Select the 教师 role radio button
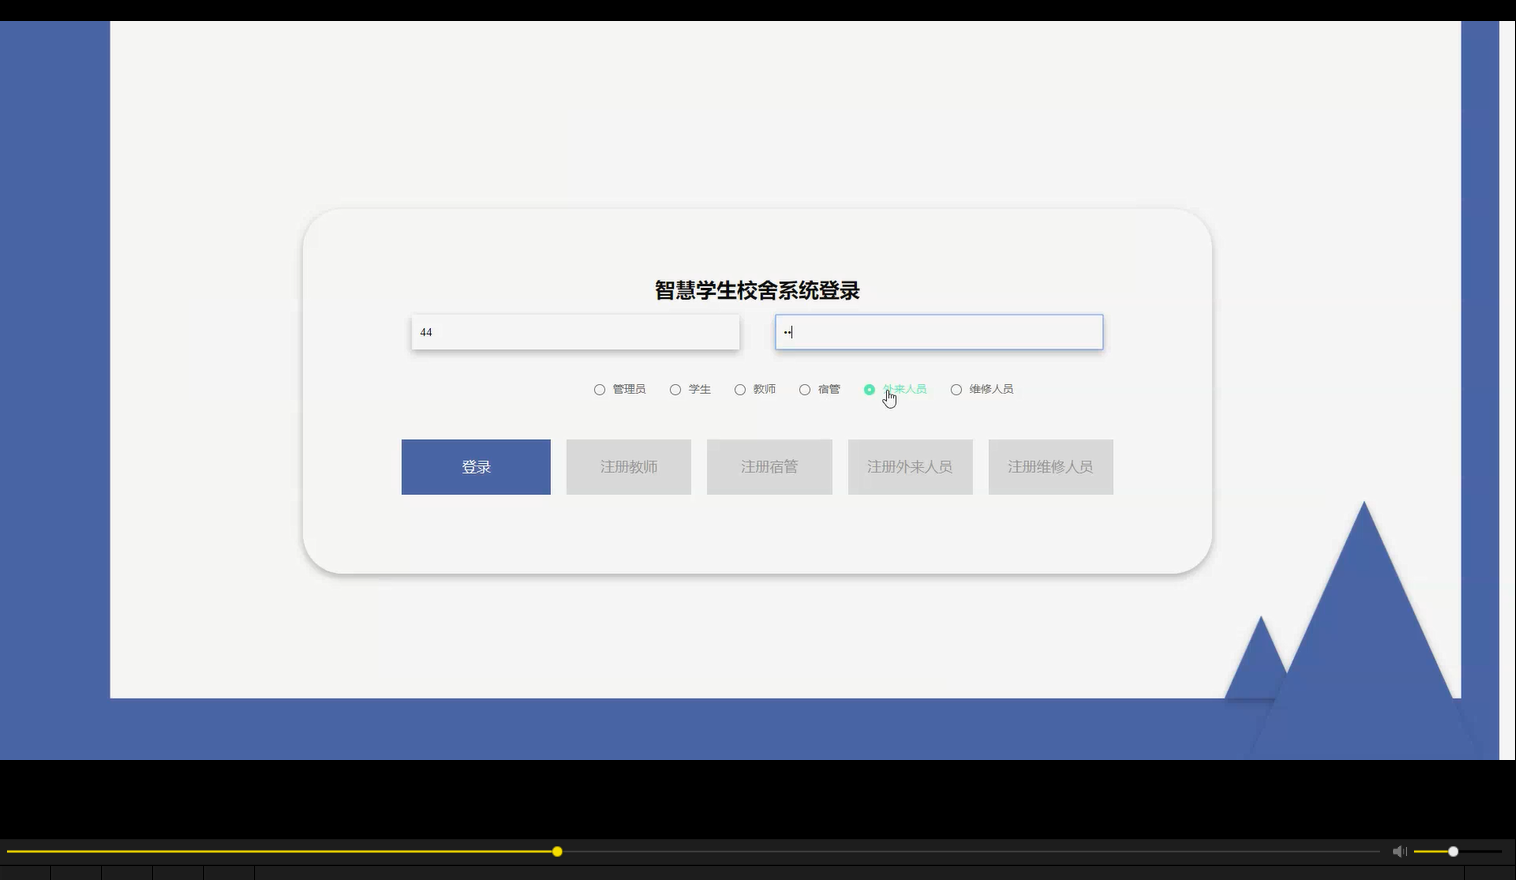This screenshot has width=1516, height=880. [739, 389]
